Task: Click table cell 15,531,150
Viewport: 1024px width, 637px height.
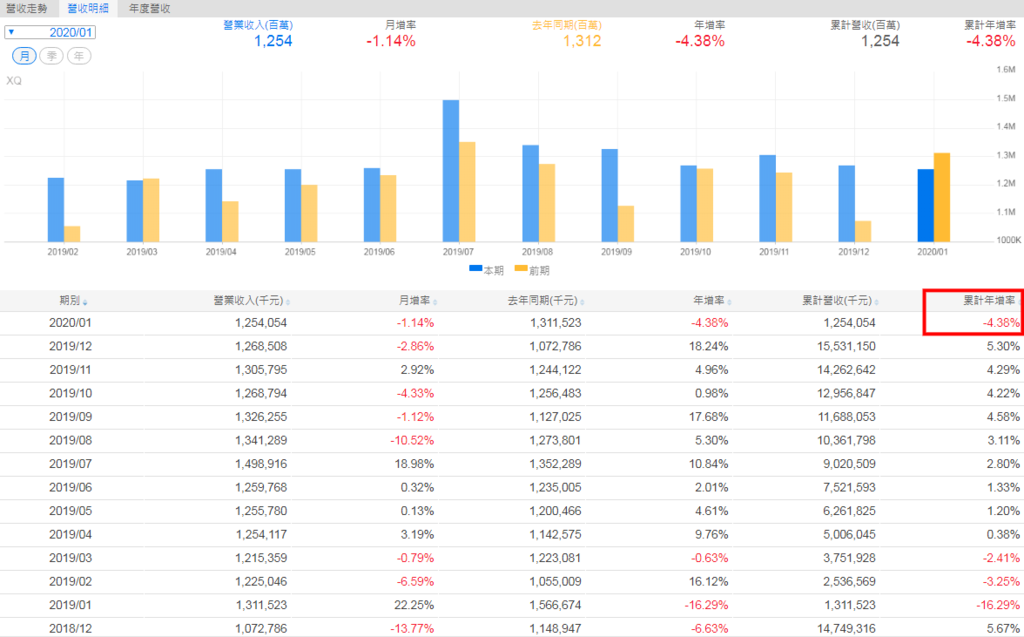Action: [x=846, y=346]
